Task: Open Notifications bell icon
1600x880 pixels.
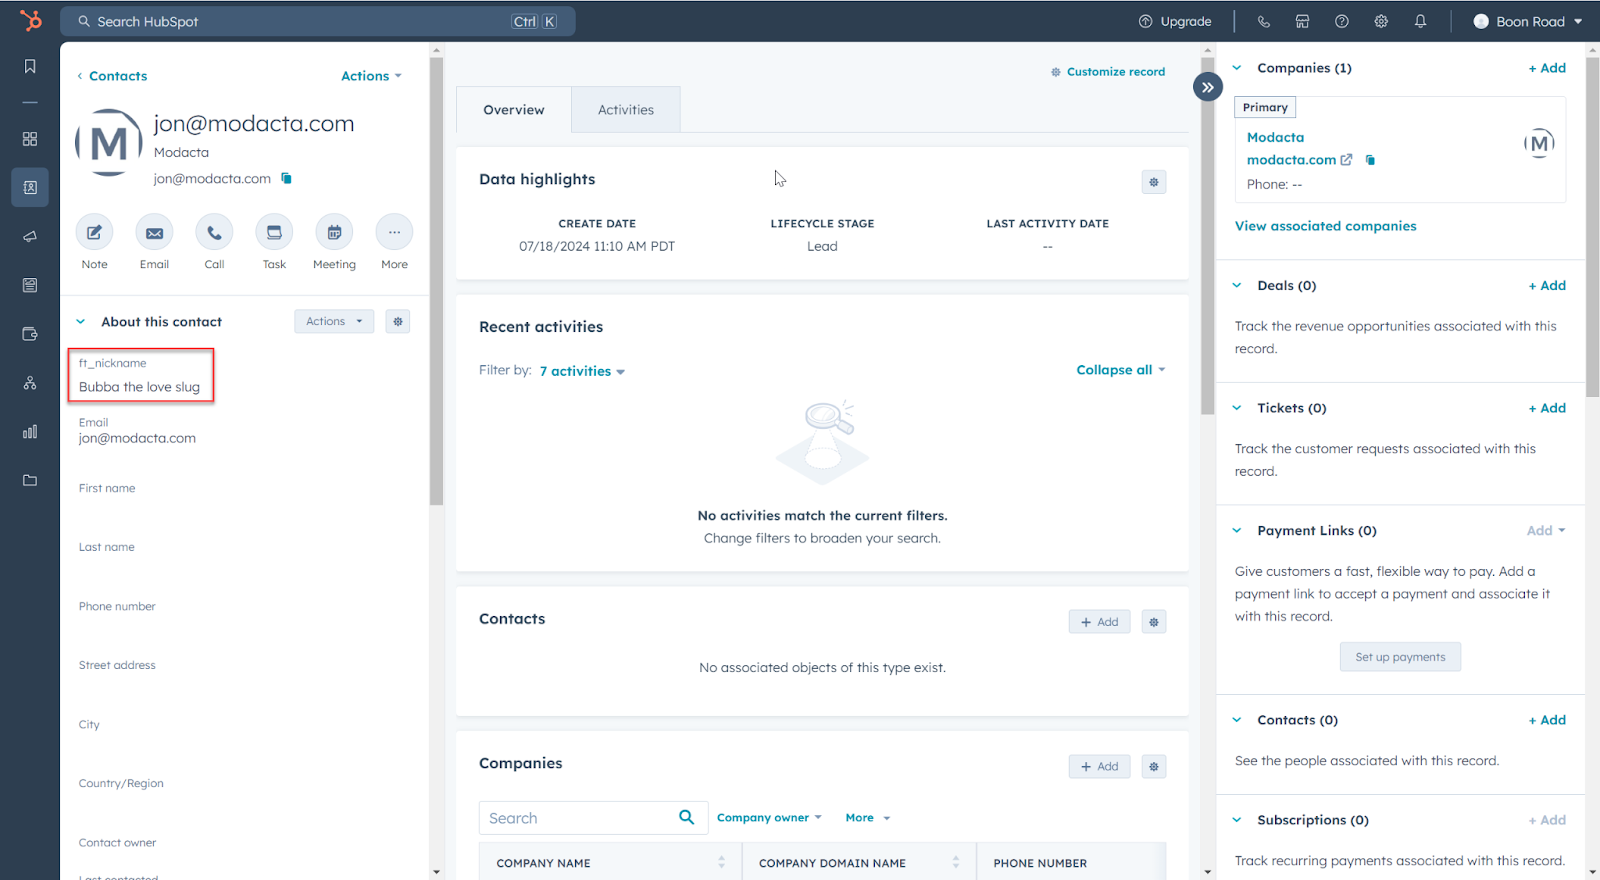Action: tap(1420, 21)
